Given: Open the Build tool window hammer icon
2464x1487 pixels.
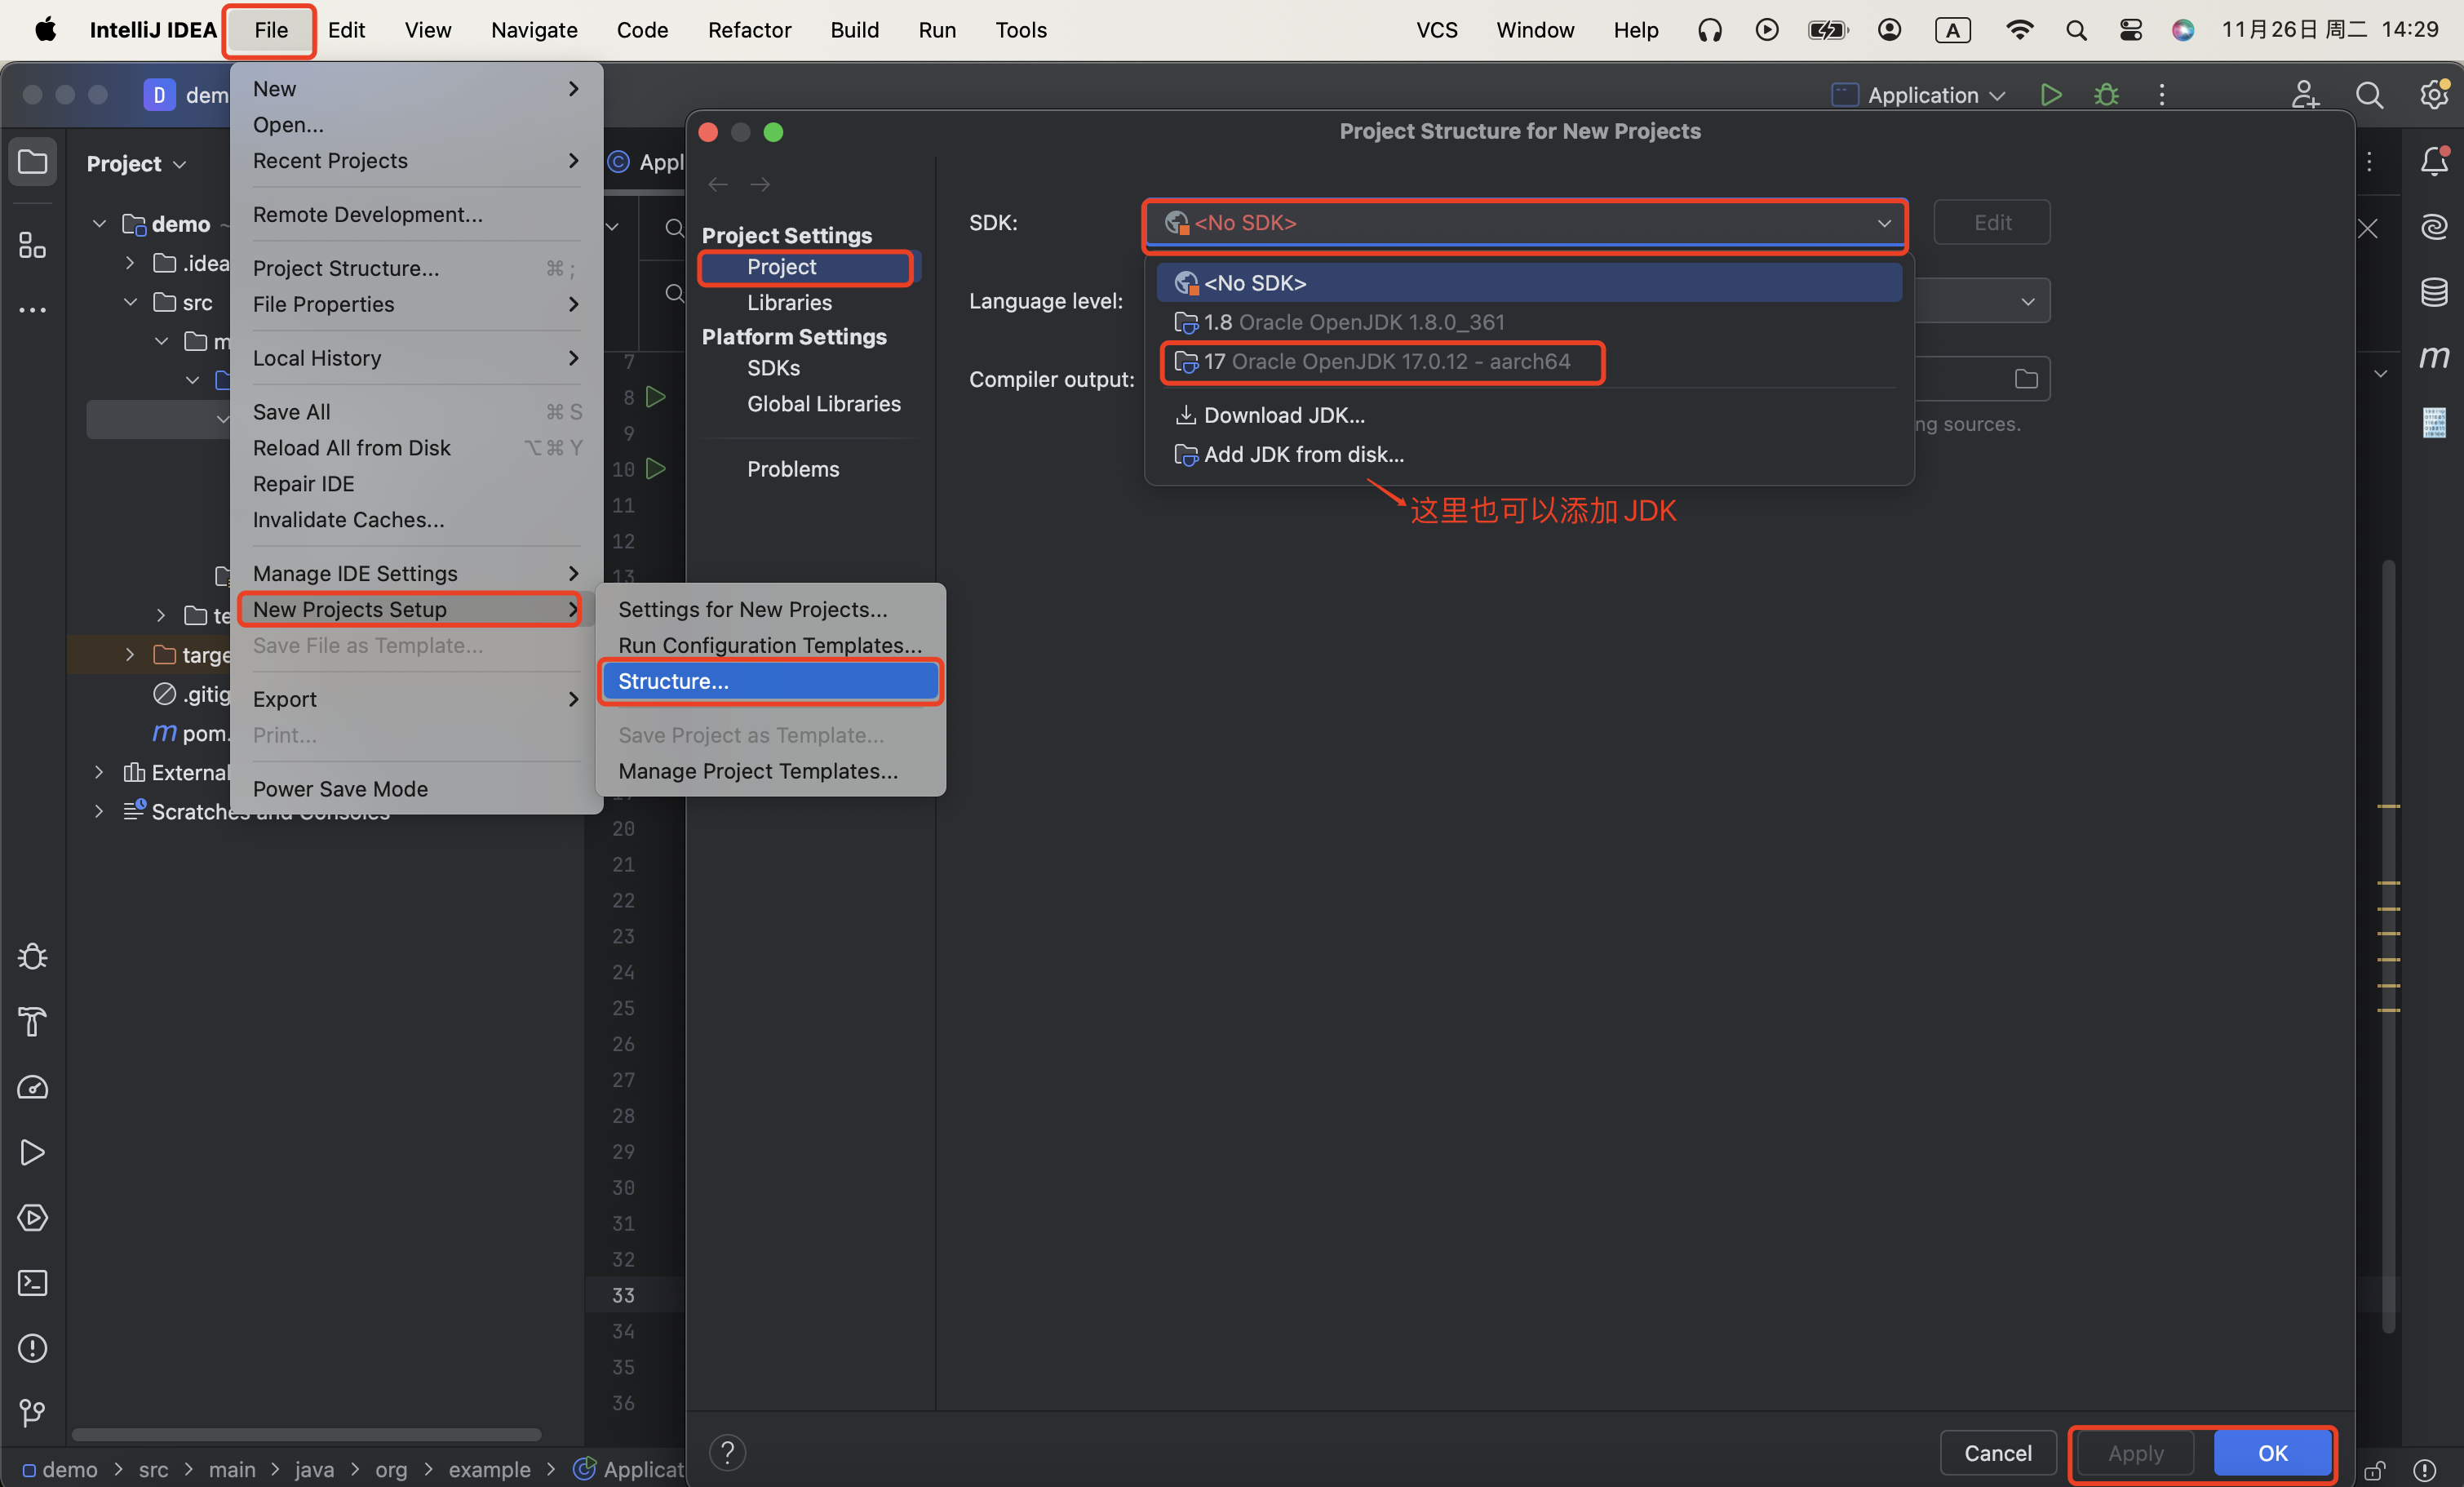Looking at the screenshot, I should (x=33, y=1022).
